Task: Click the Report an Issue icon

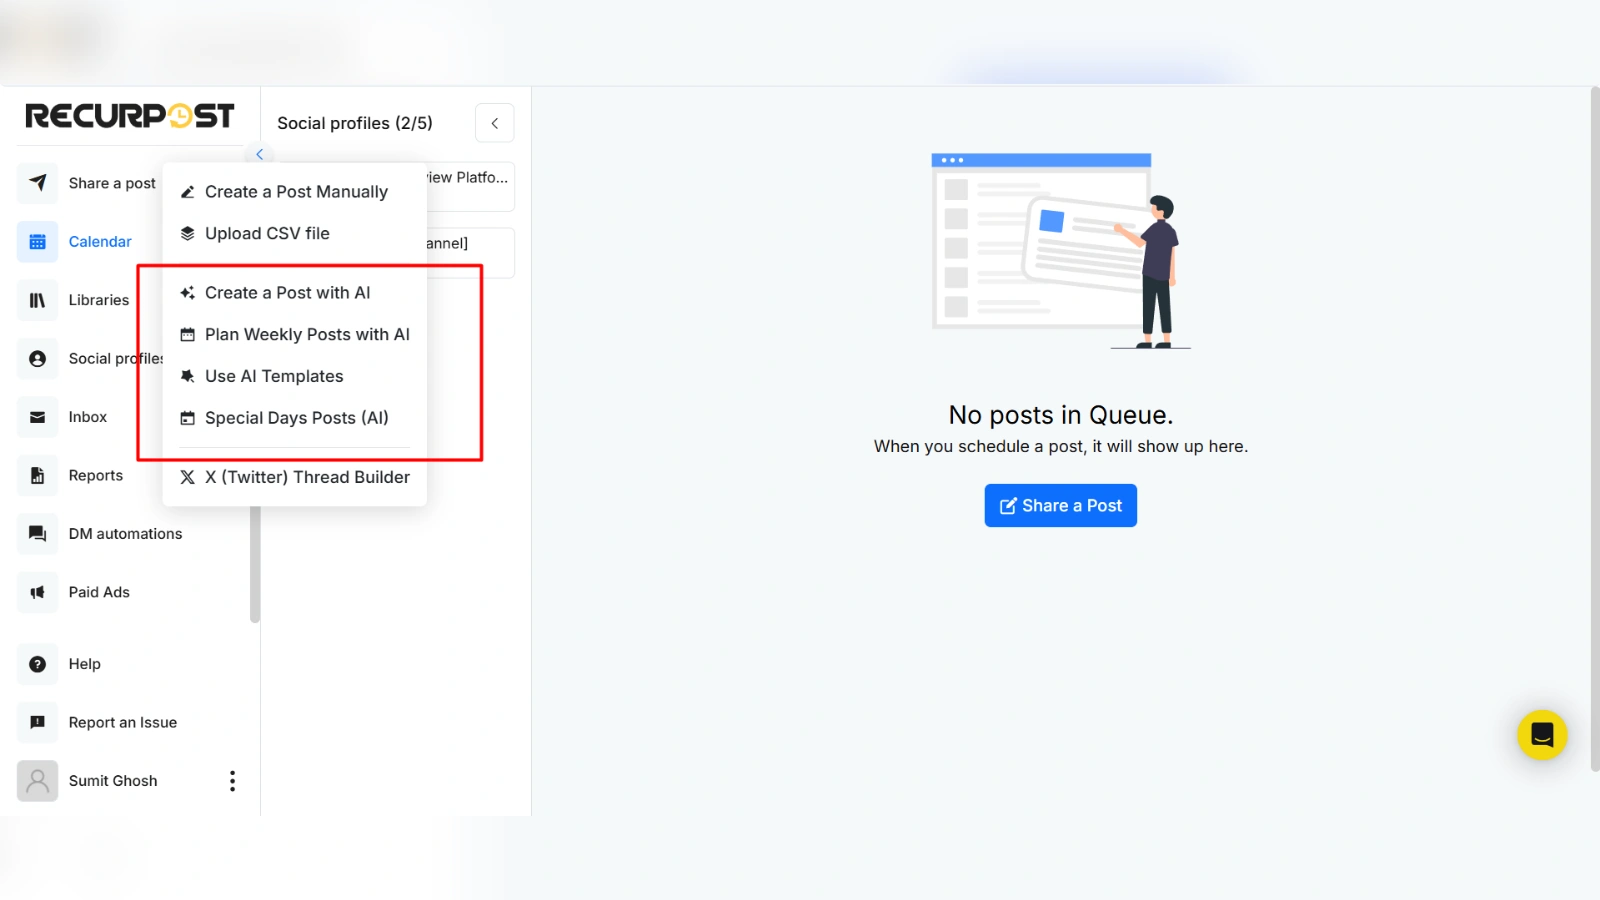Action: click(38, 722)
